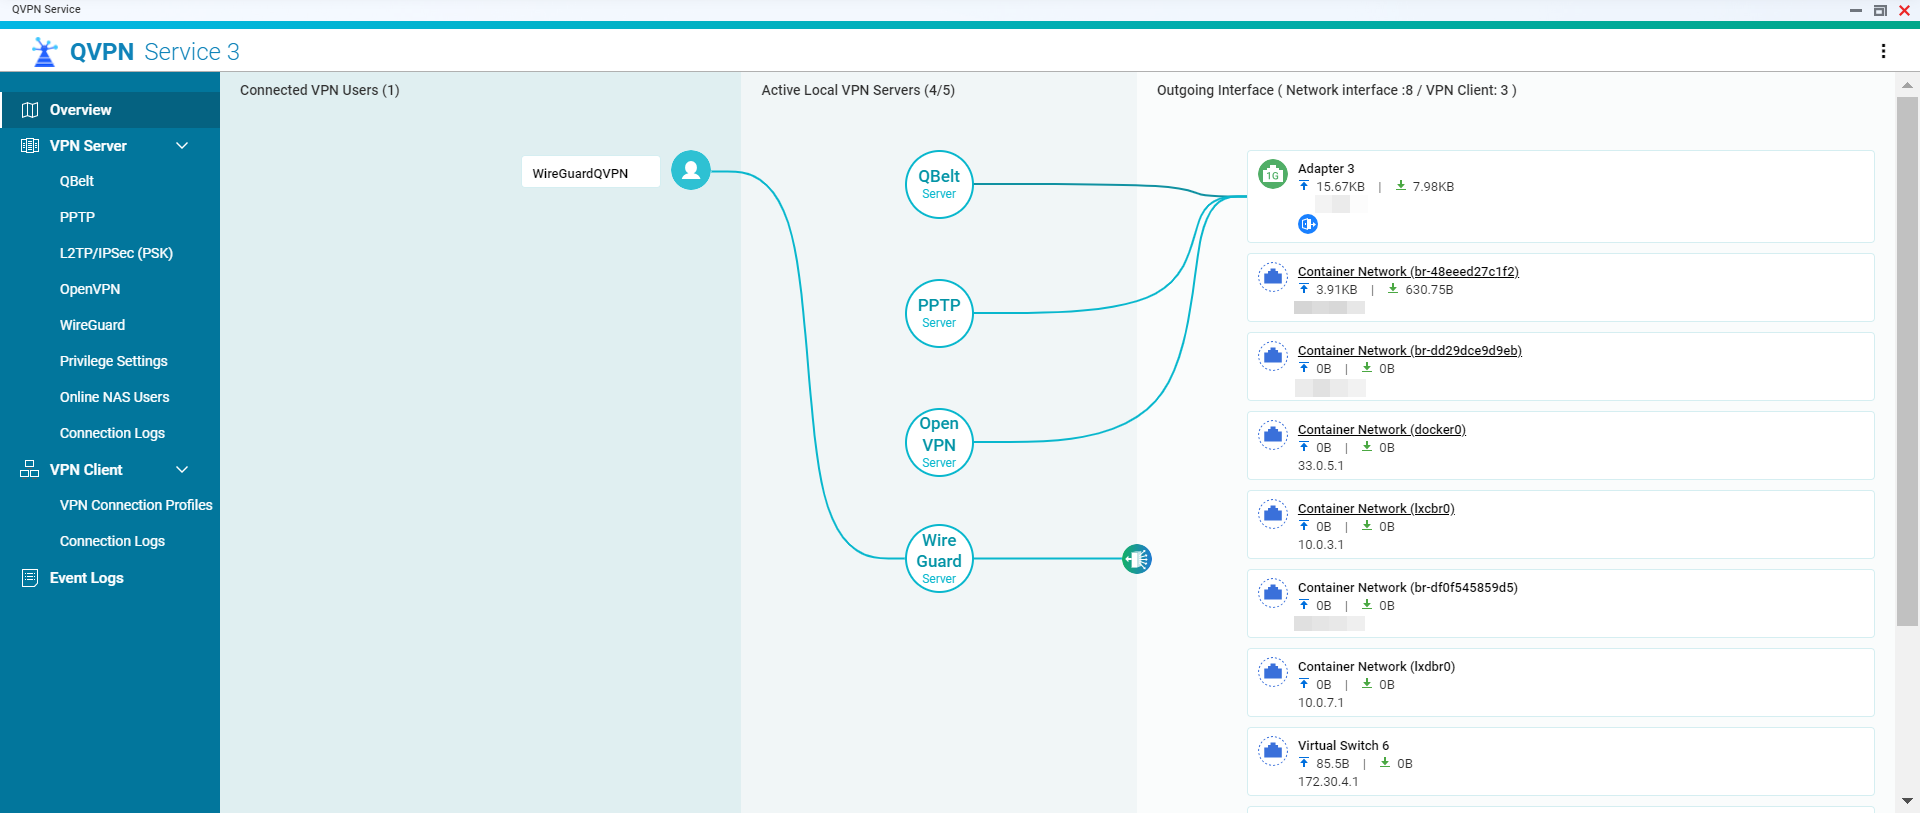1920x813 pixels.
Task: Click the docker0 container network icon
Action: tap(1272, 435)
